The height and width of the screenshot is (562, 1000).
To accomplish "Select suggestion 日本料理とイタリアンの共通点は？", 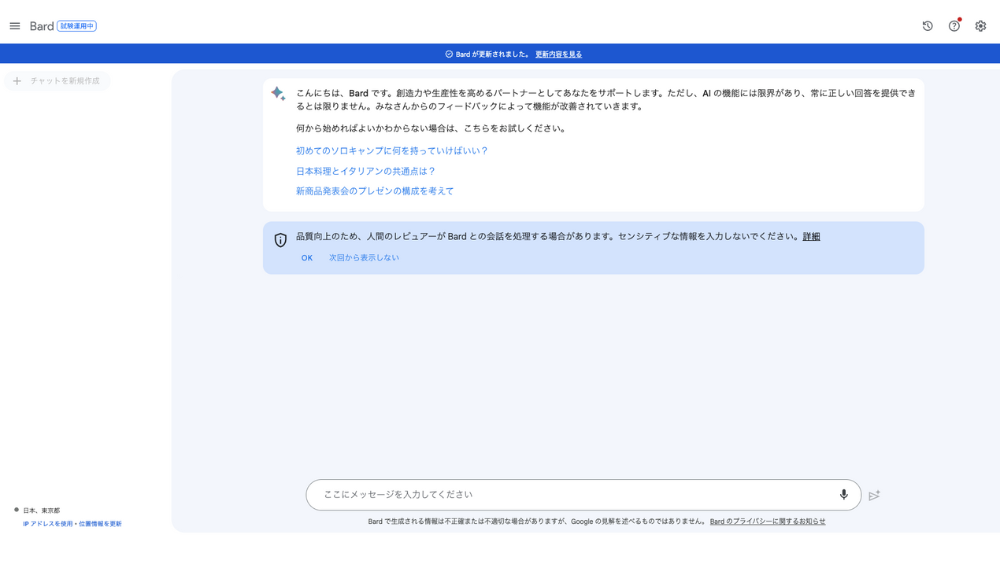I will pyautogui.click(x=365, y=171).
